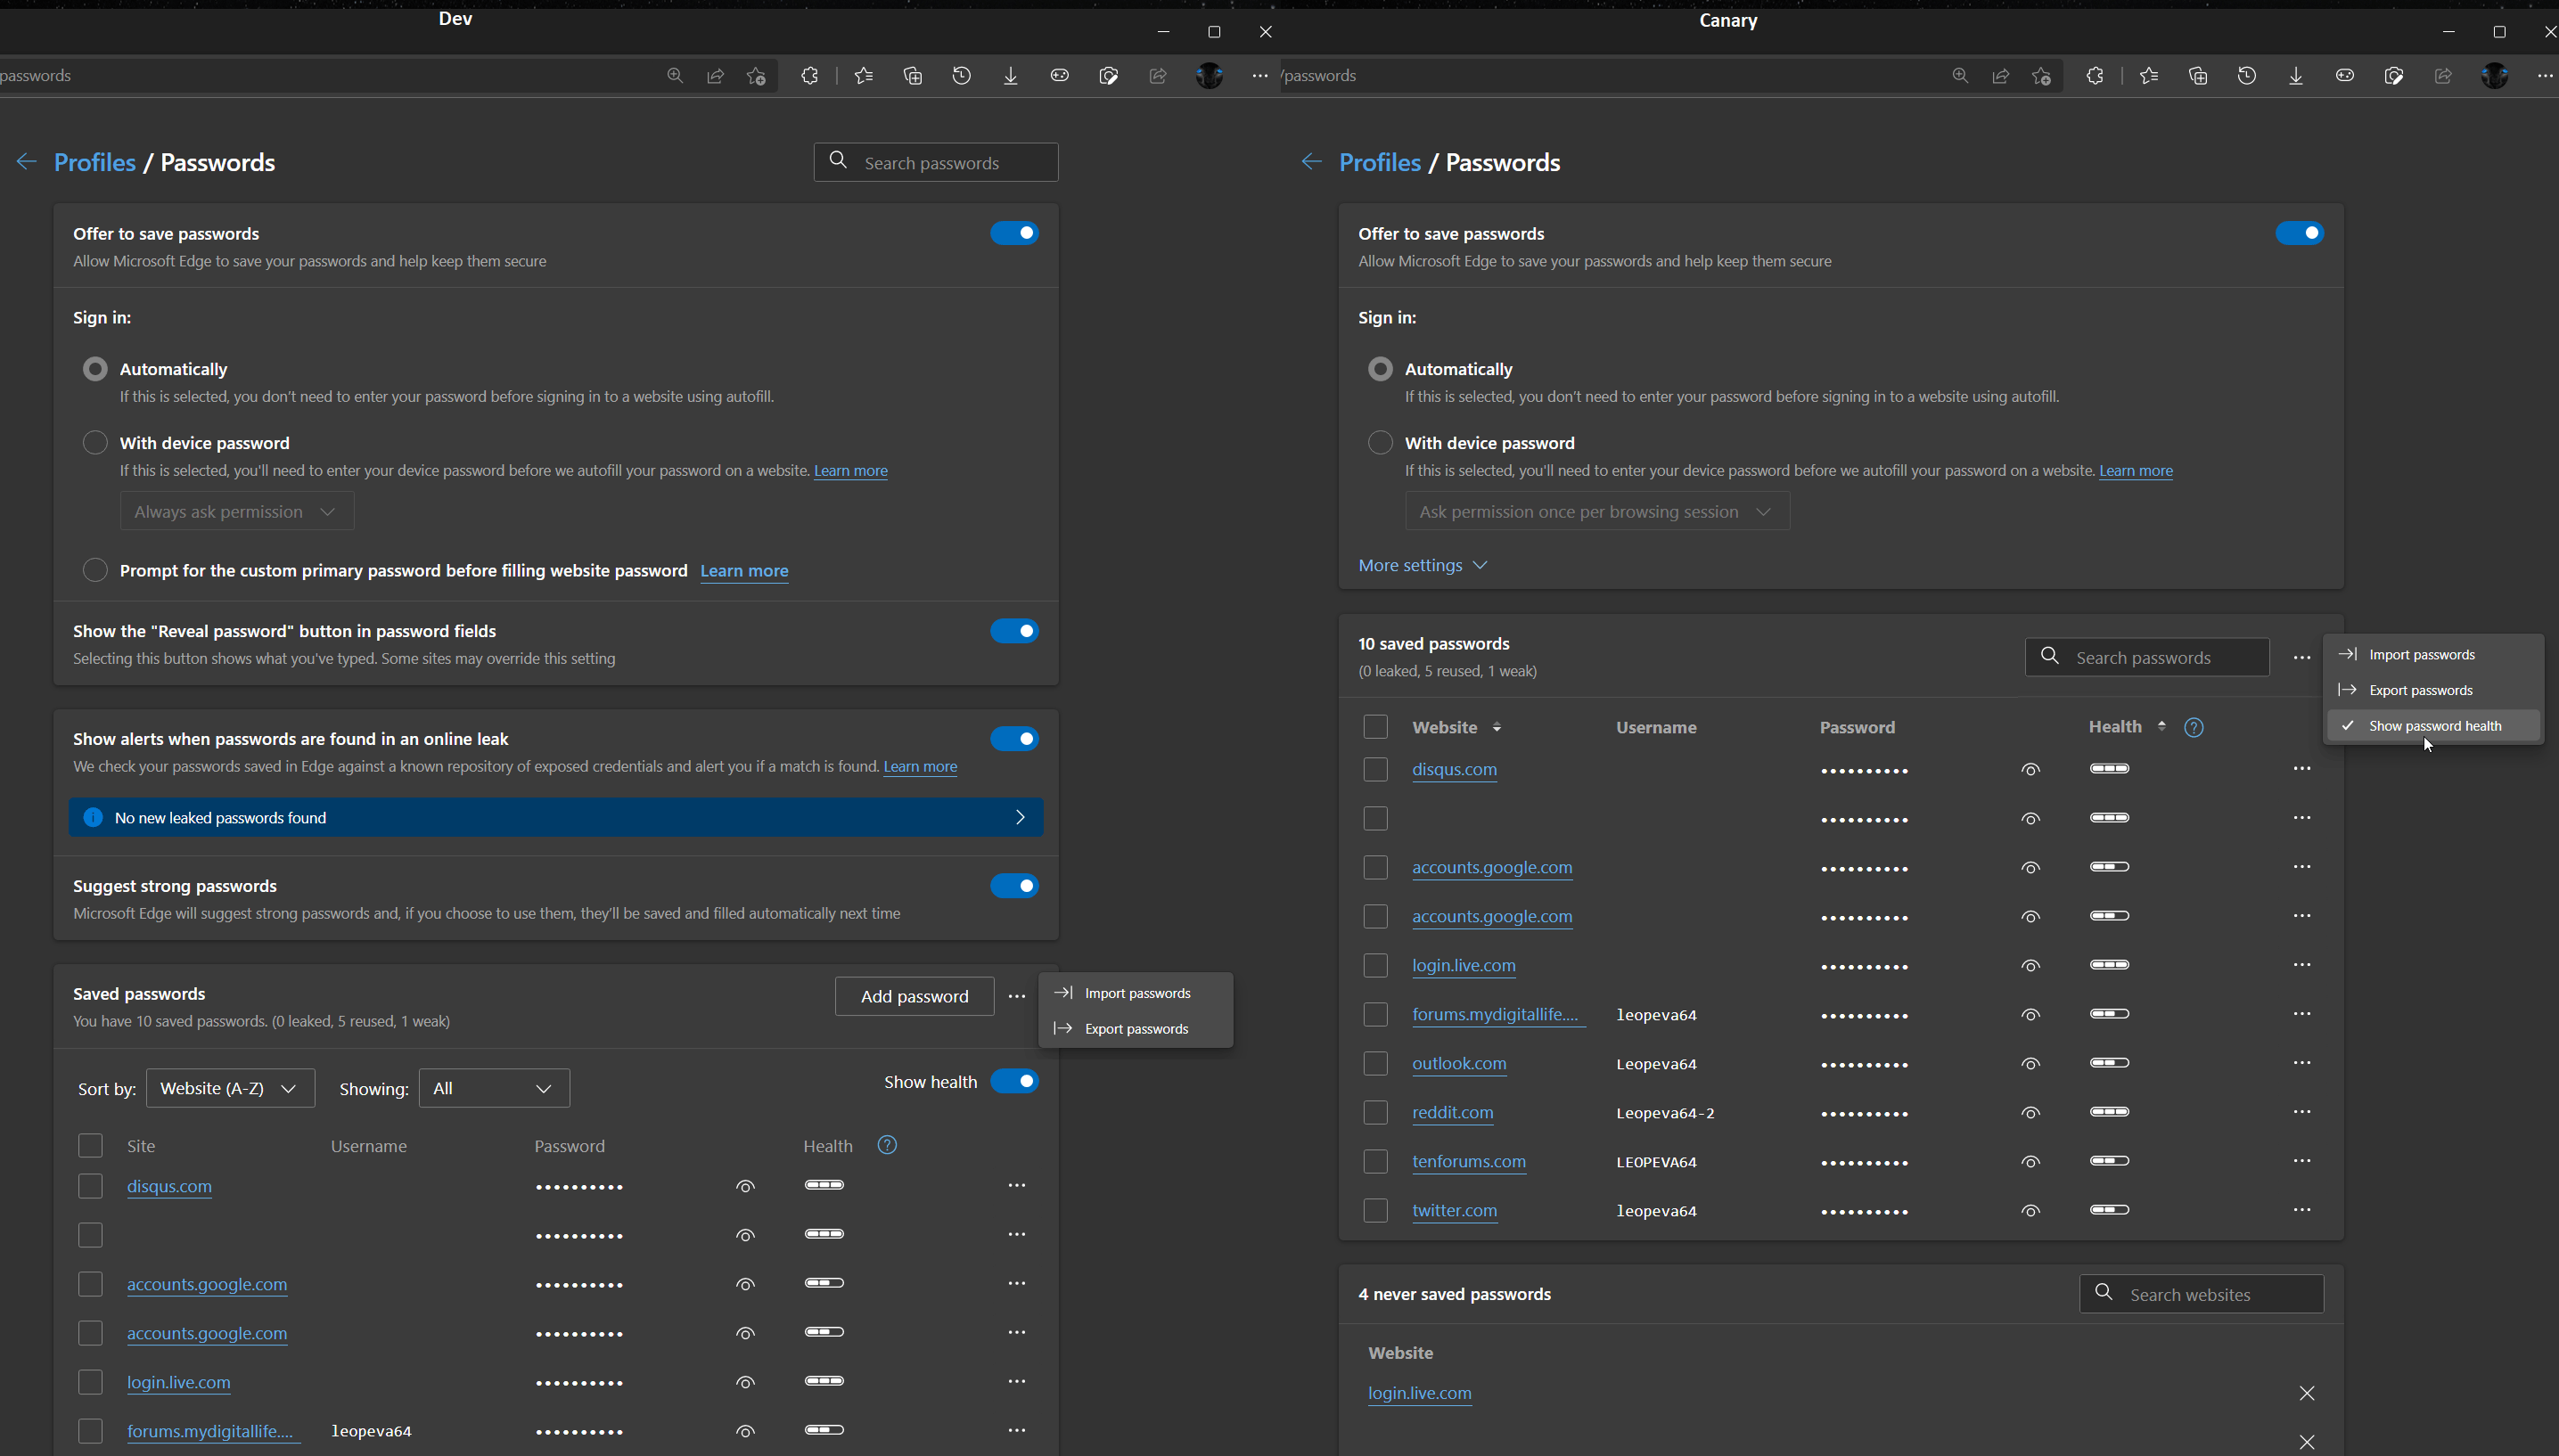2559x1456 pixels.
Task: Click Health help icon in Canary table header
Action: click(x=2193, y=727)
